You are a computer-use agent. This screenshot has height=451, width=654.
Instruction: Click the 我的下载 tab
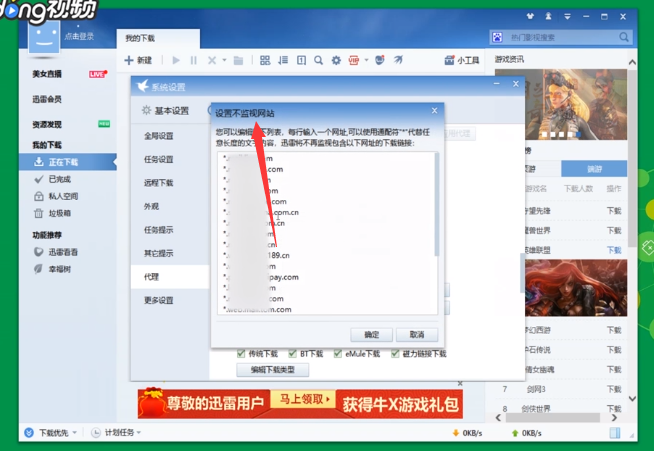(158, 38)
